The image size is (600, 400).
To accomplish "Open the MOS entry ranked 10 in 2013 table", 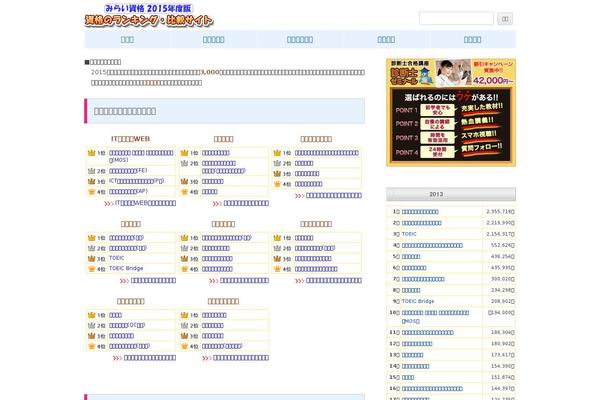I will coord(435,317).
